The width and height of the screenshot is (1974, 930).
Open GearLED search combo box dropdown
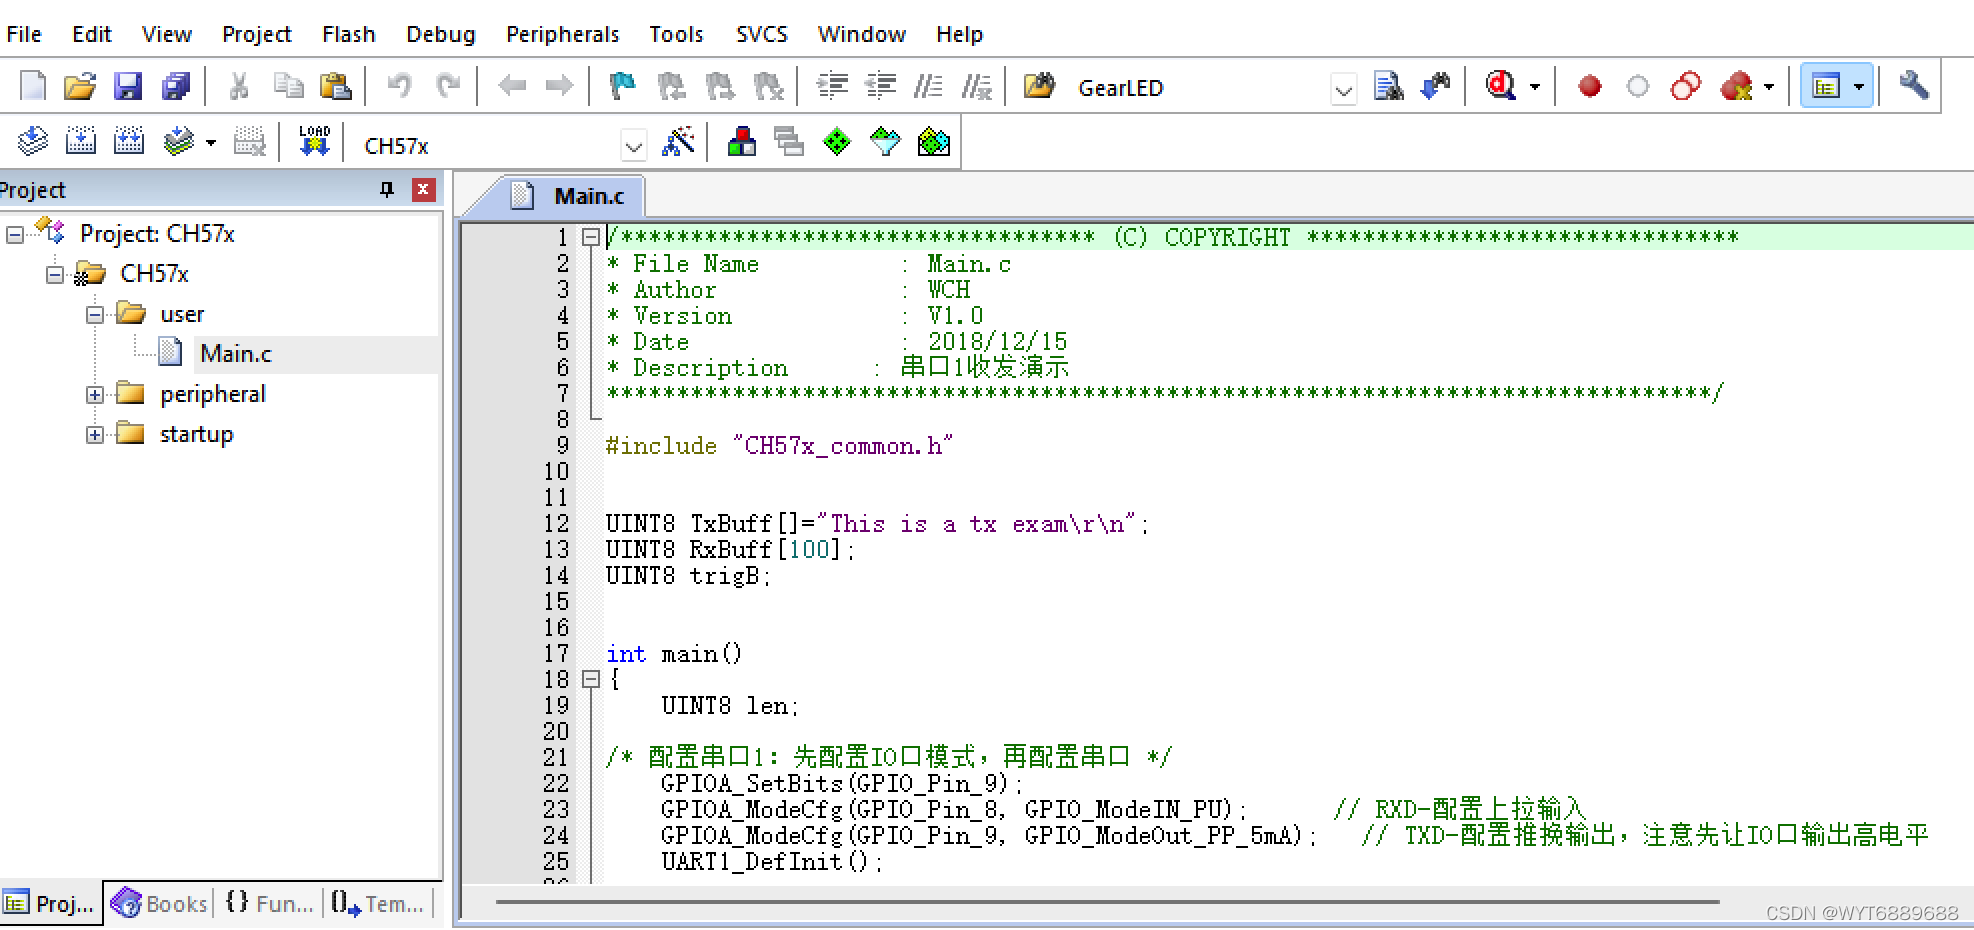[1344, 89]
